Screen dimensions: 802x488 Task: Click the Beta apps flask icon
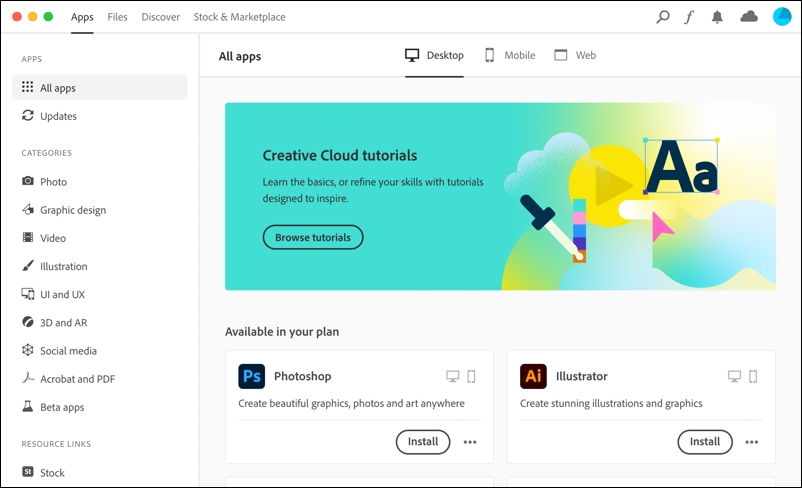click(28, 406)
